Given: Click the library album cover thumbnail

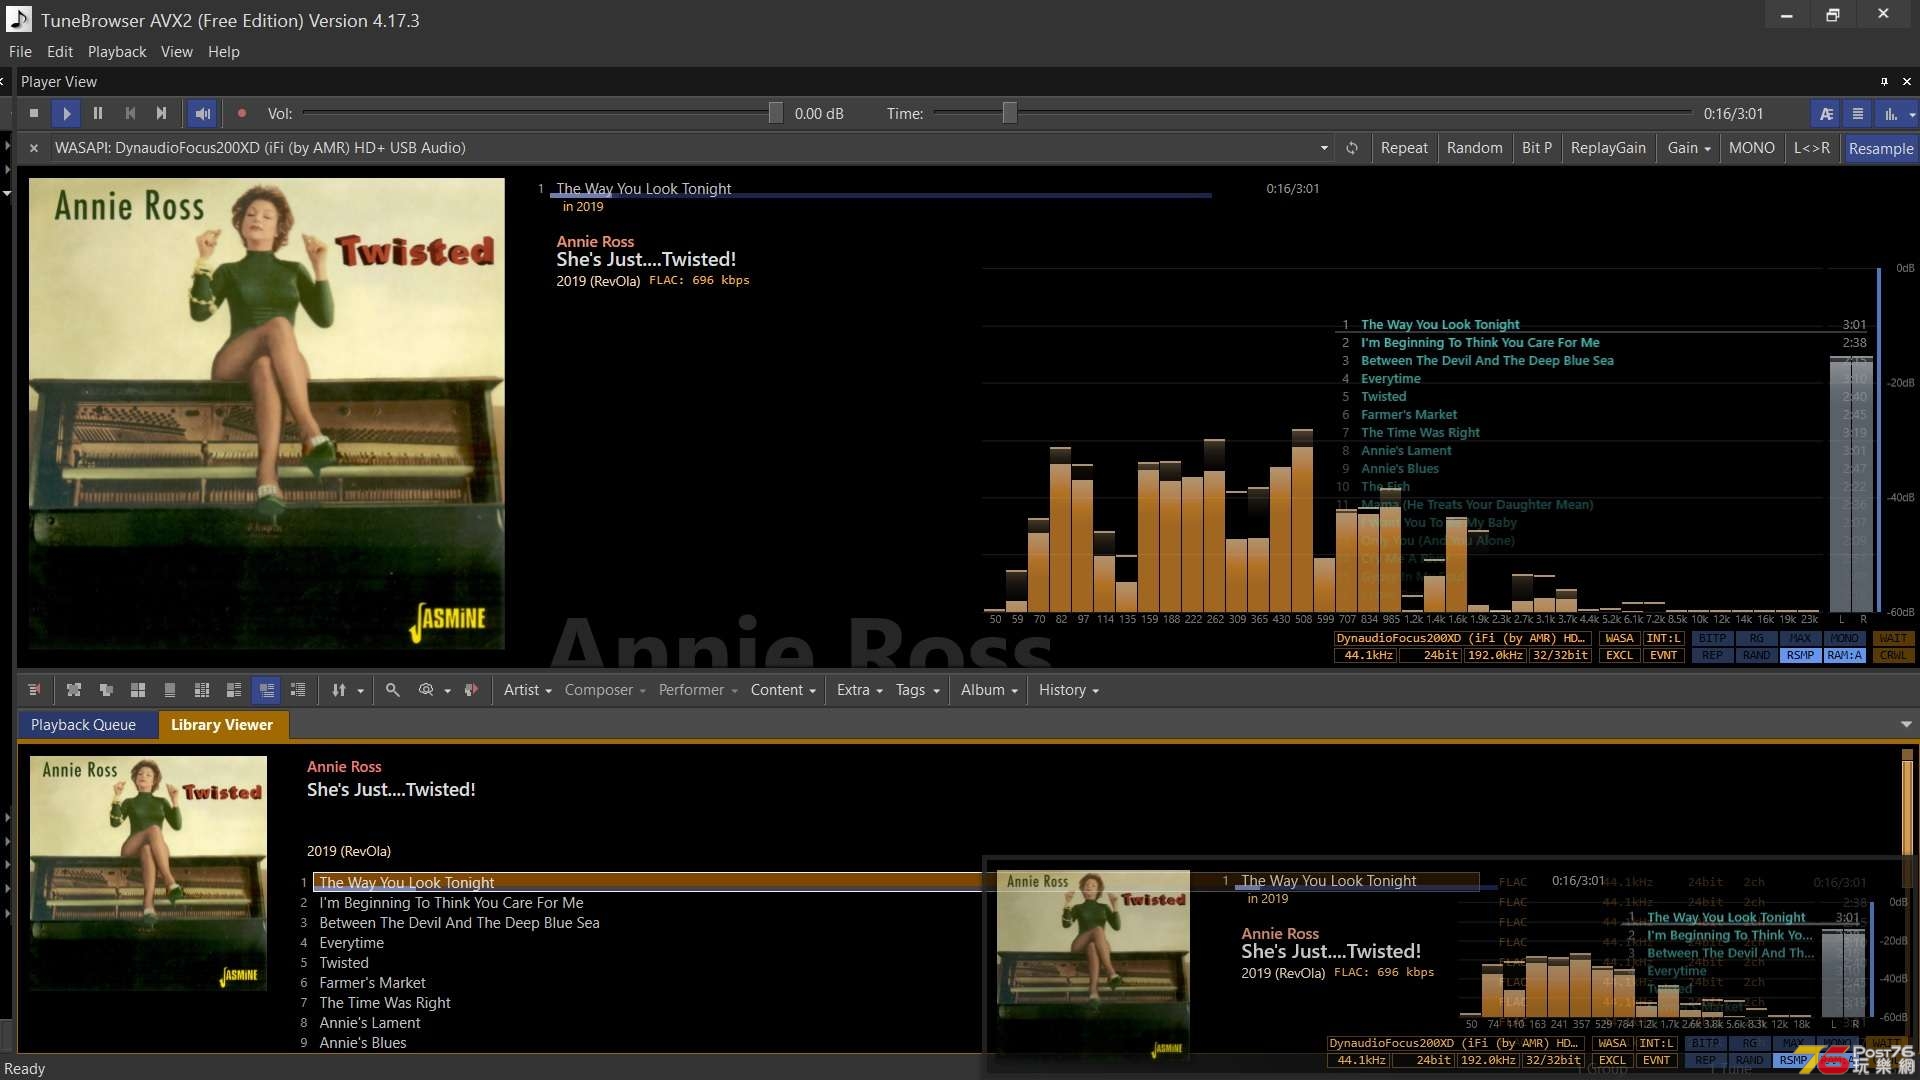Looking at the screenshot, I should pos(148,873).
